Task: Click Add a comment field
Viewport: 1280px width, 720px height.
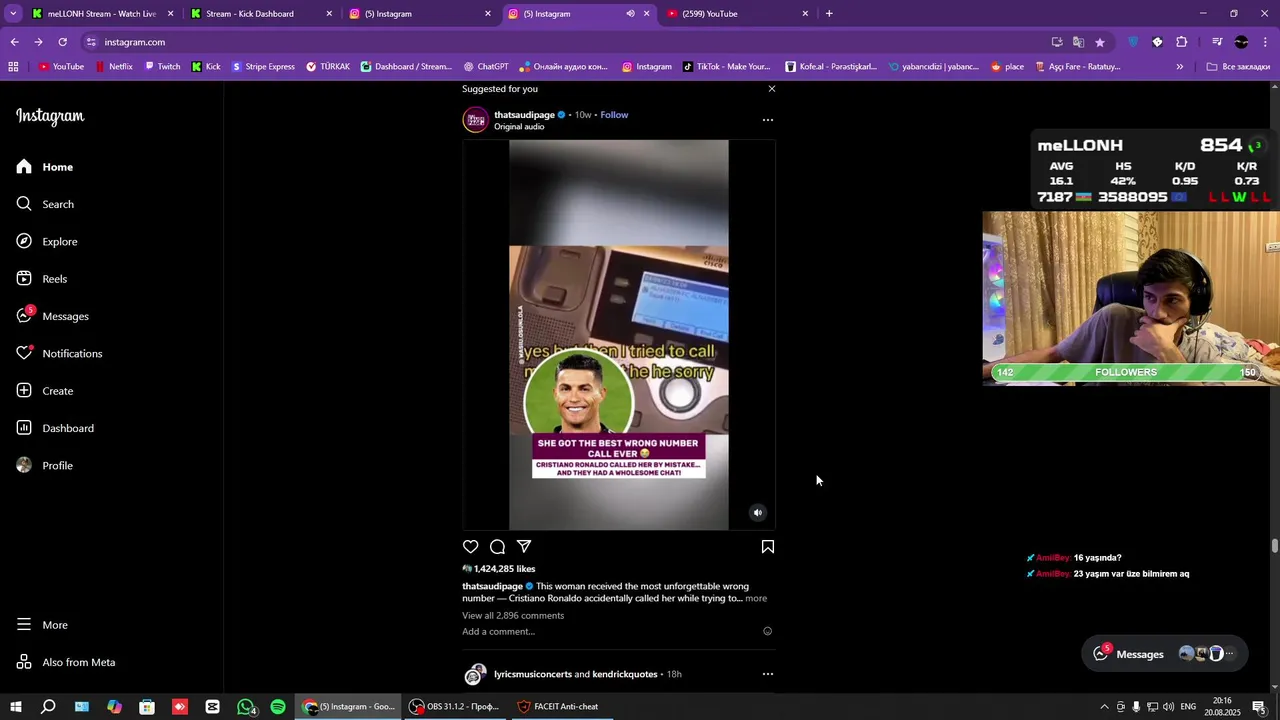Action: tap(498, 632)
